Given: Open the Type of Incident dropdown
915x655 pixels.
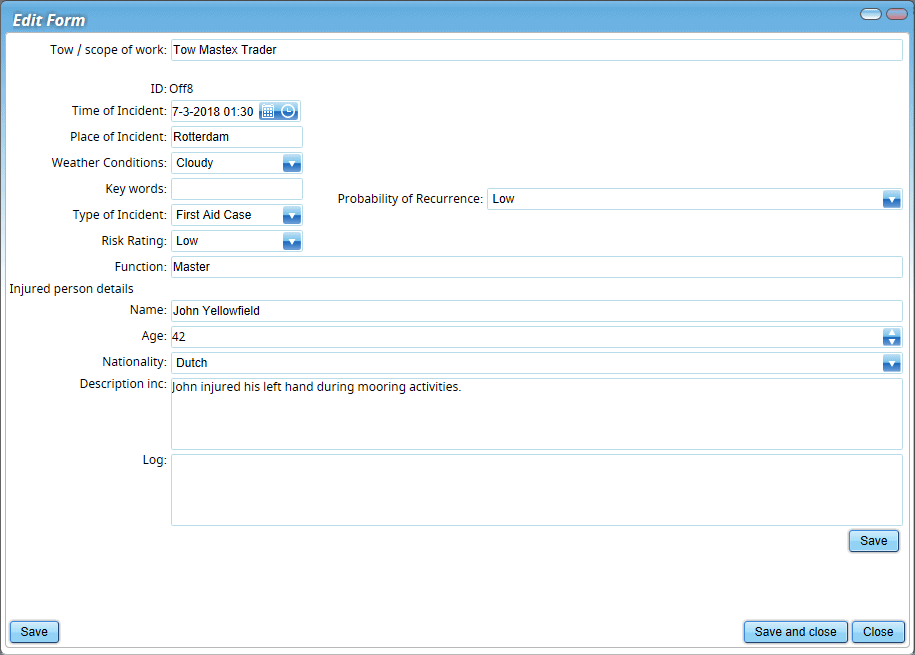Looking at the screenshot, I should [292, 215].
